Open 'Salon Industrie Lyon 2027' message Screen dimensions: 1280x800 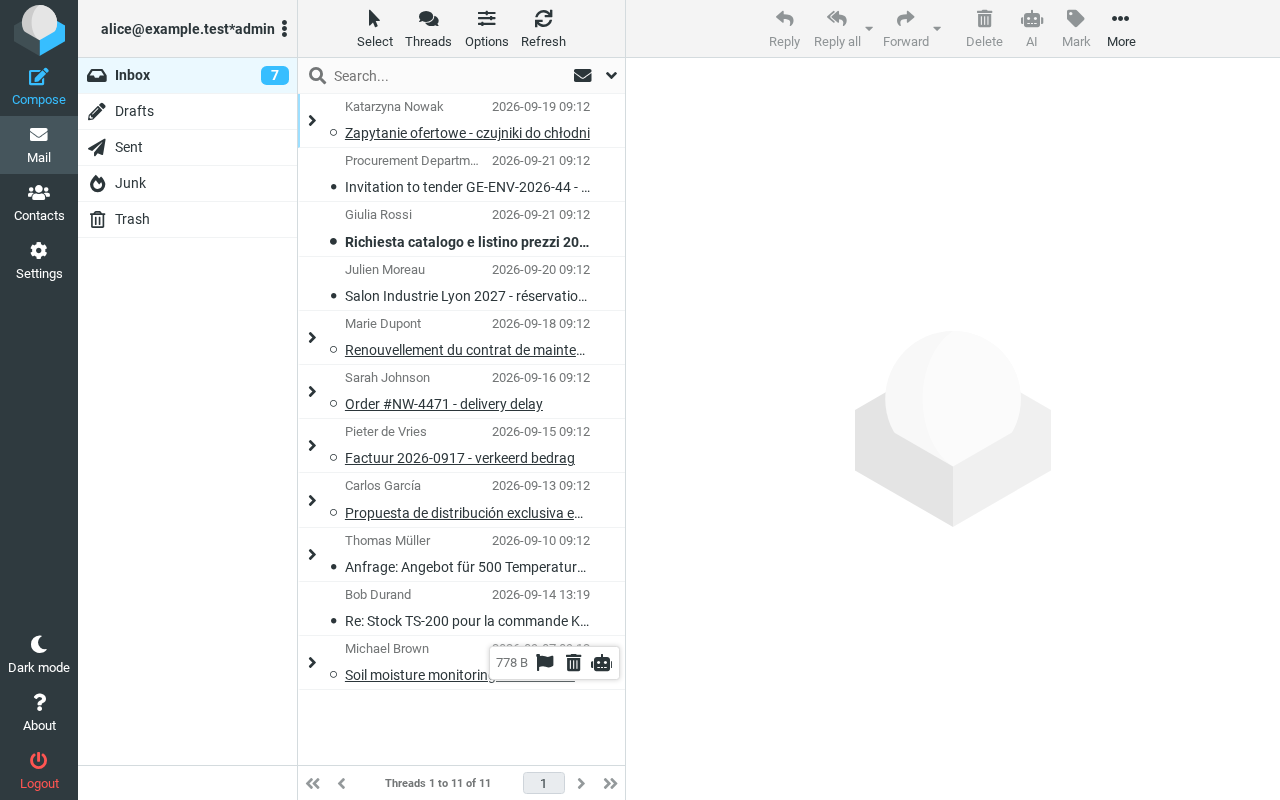point(466,296)
